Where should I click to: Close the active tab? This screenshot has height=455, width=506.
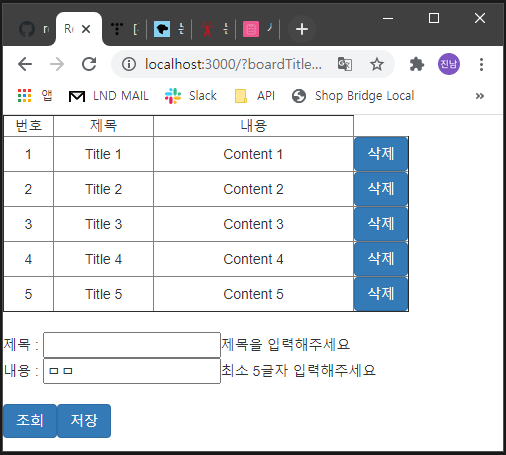(x=86, y=29)
